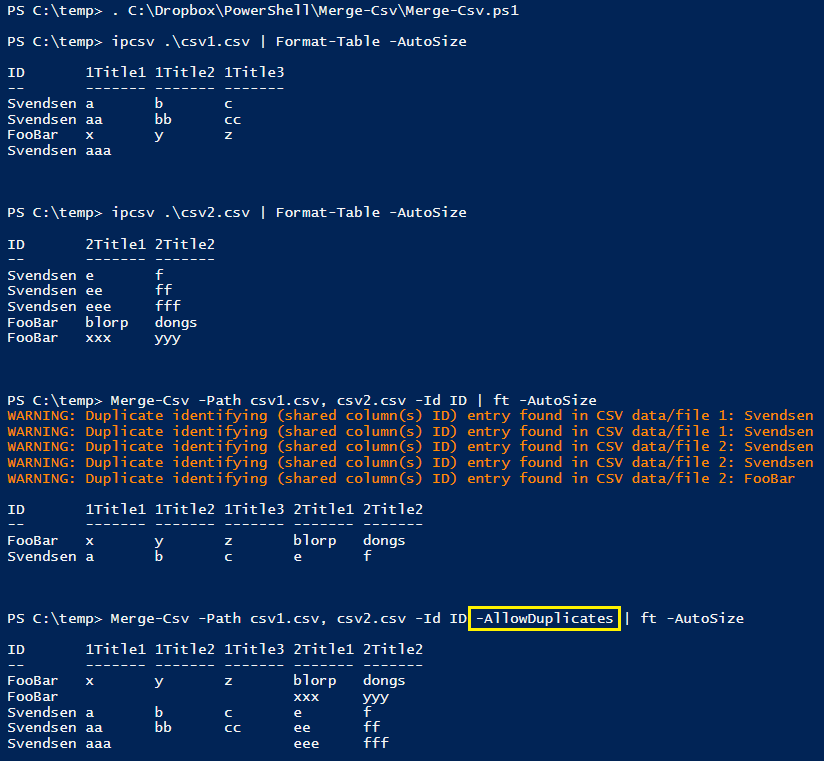Image resolution: width=824 pixels, height=761 pixels.
Task: Select the blorp value in merged table
Action: [313, 540]
